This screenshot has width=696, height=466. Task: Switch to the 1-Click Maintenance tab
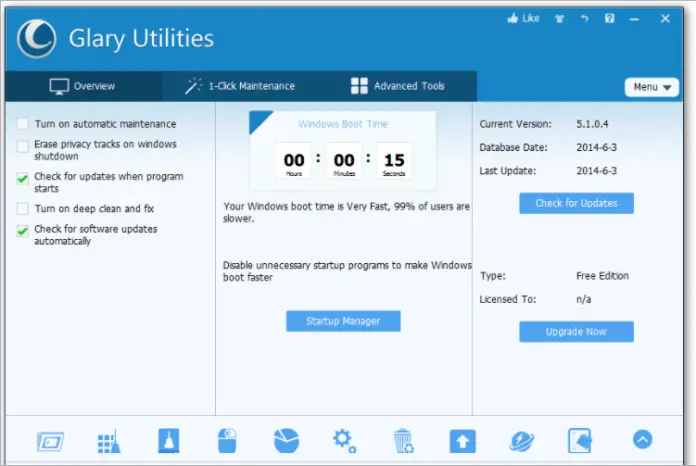tap(240, 86)
